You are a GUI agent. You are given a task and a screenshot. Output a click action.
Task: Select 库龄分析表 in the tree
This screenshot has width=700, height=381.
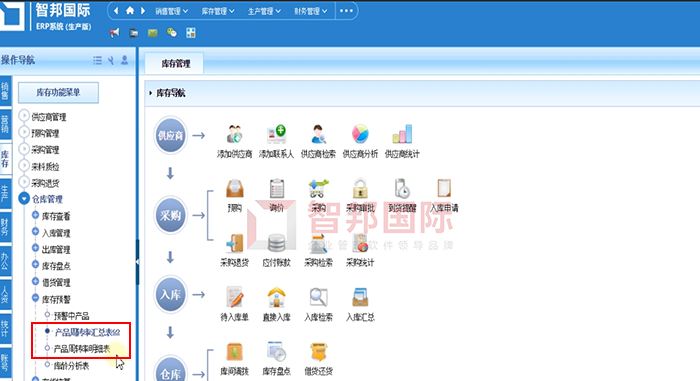tap(71, 366)
